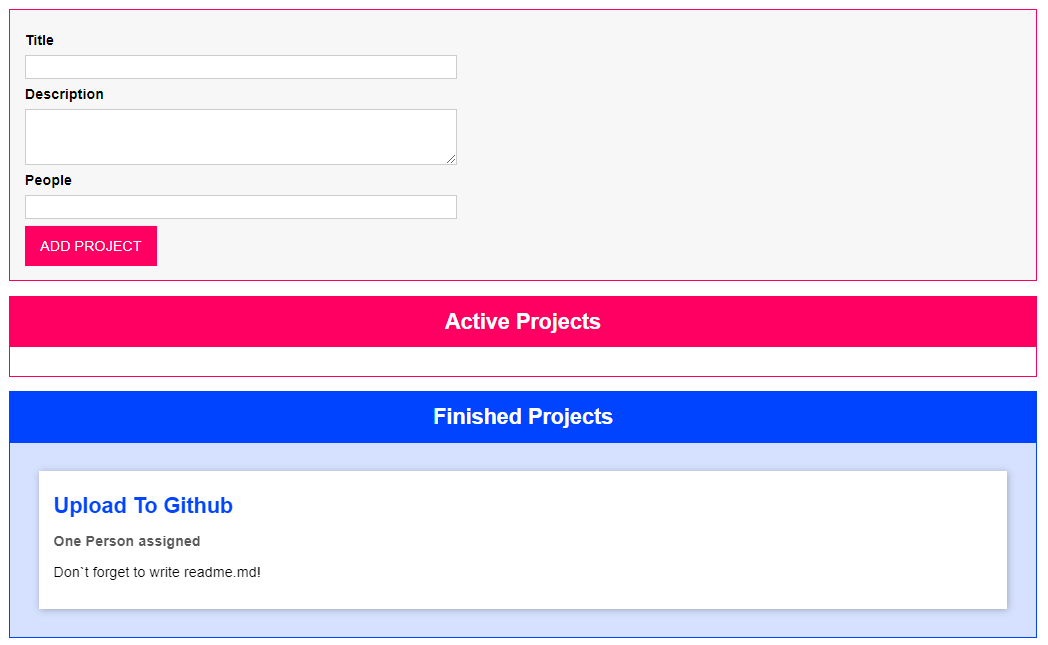Click the People form label
Image resolution: width=1048 pixels, height=645 pixels.
pos(48,180)
